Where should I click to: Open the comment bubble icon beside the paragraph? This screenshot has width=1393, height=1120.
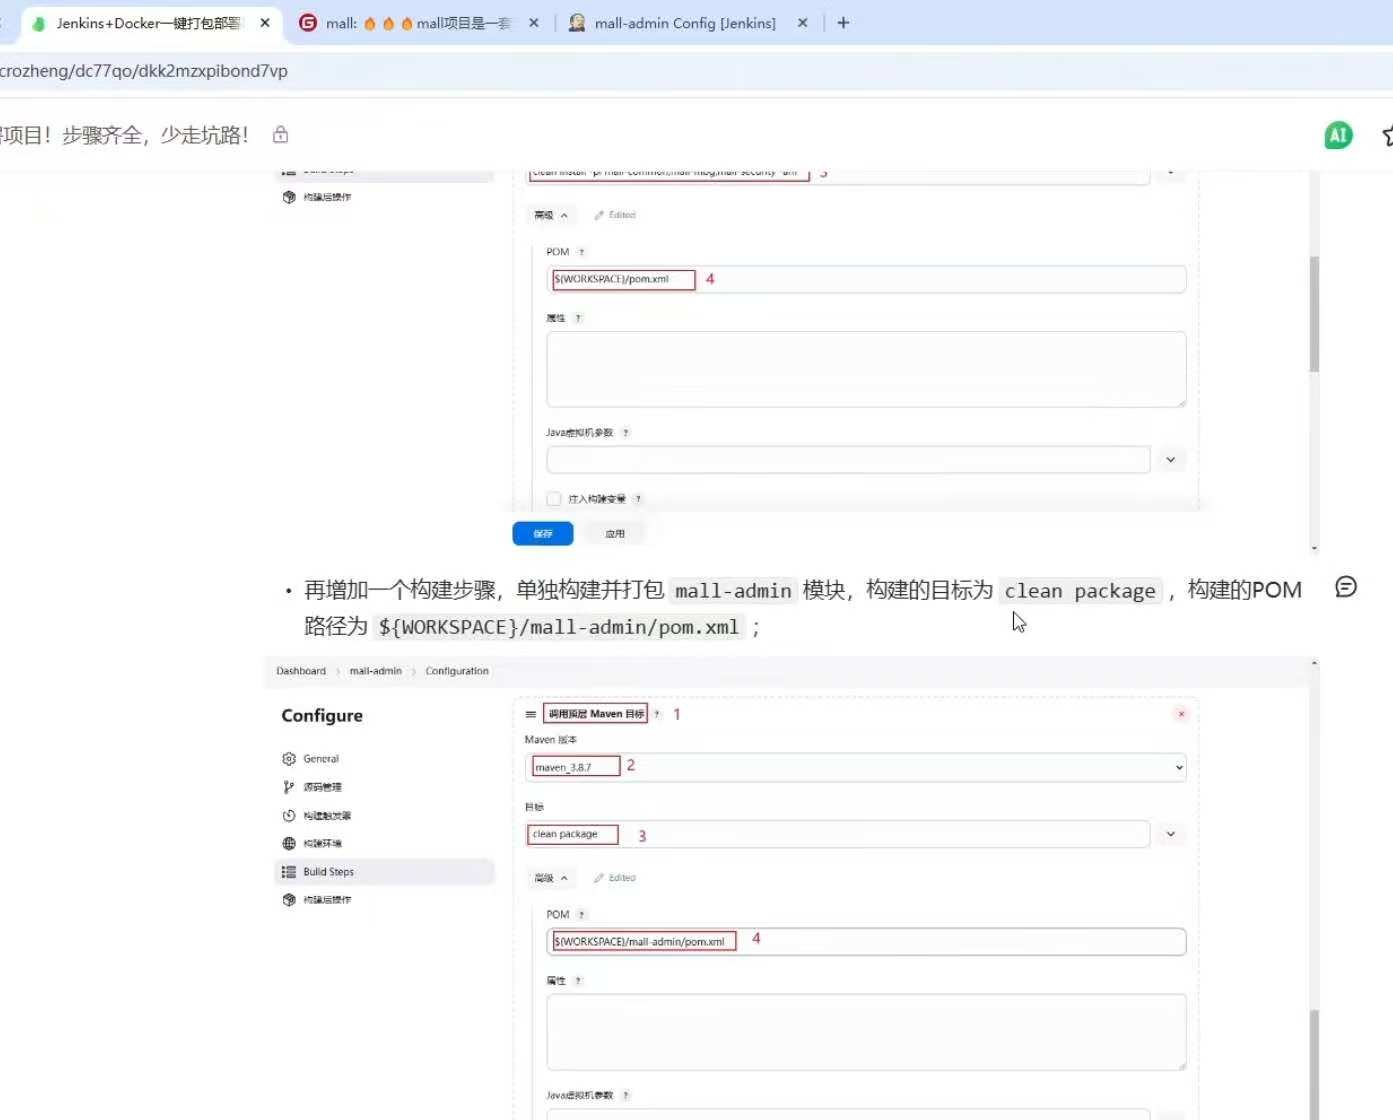[1346, 587]
